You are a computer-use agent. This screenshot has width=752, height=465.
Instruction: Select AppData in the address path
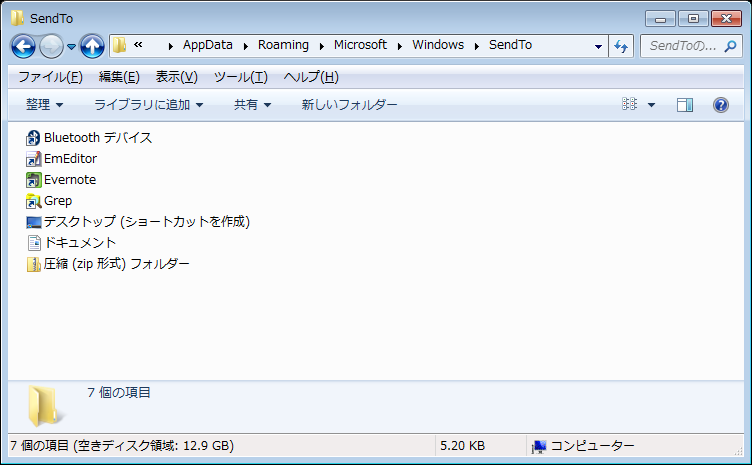coord(208,45)
